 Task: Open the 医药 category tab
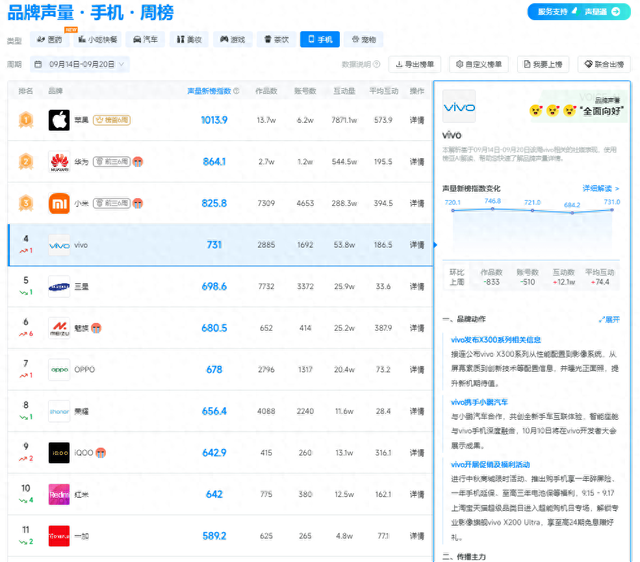coord(49,40)
